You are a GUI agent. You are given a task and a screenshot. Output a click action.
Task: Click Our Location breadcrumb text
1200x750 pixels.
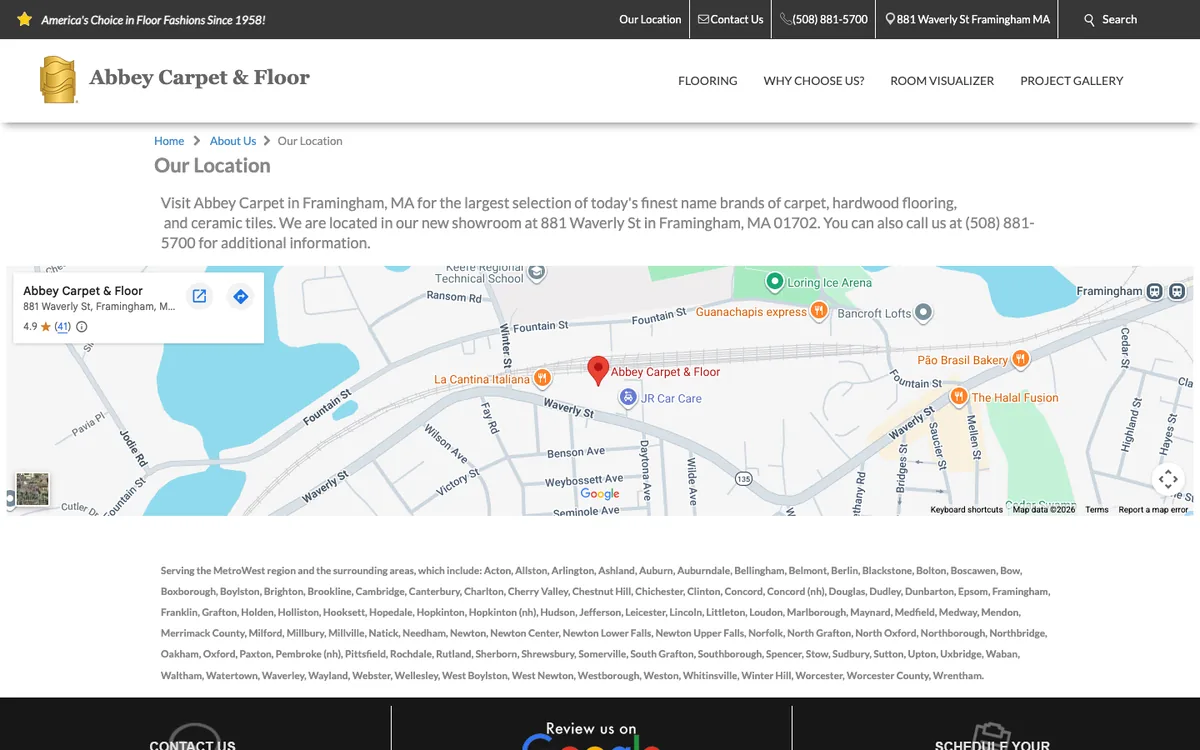[x=310, y=141]
